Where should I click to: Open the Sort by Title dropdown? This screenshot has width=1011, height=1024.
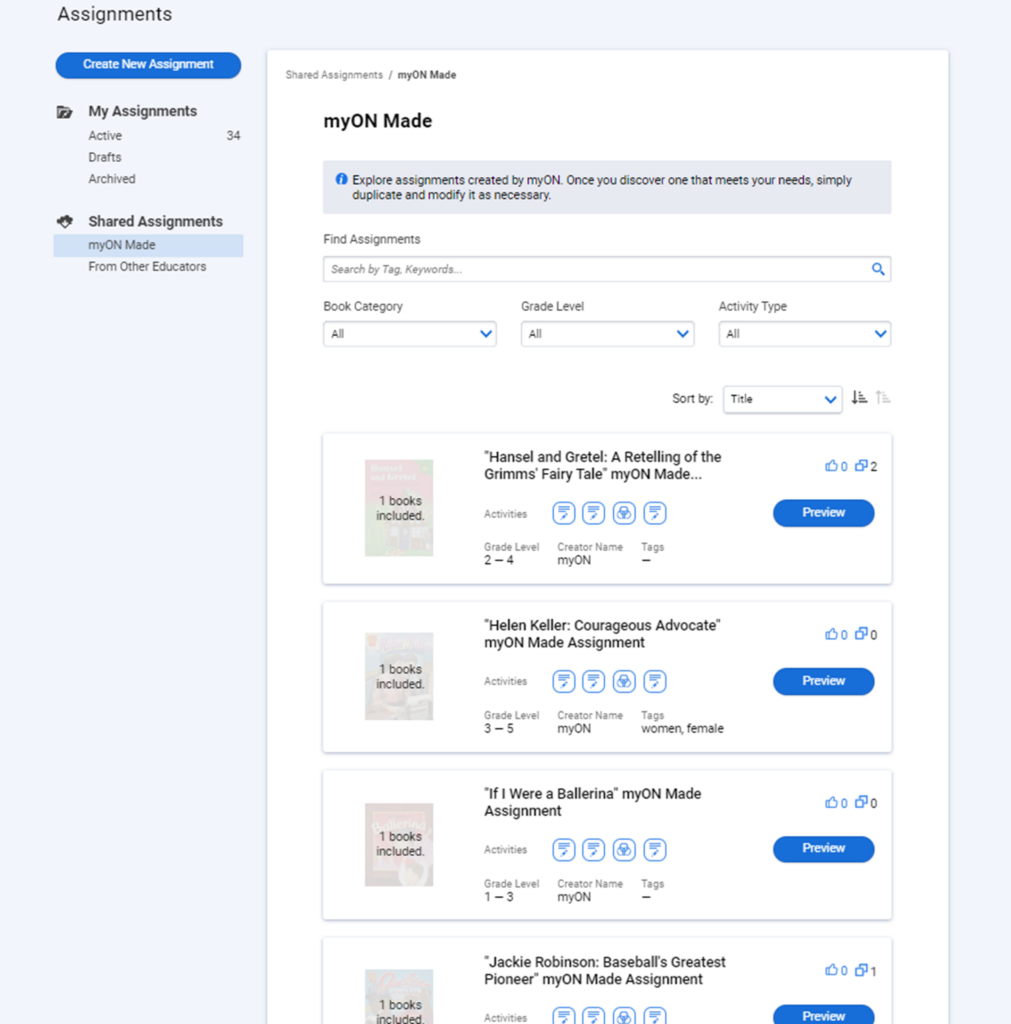[x=783, y=399]
